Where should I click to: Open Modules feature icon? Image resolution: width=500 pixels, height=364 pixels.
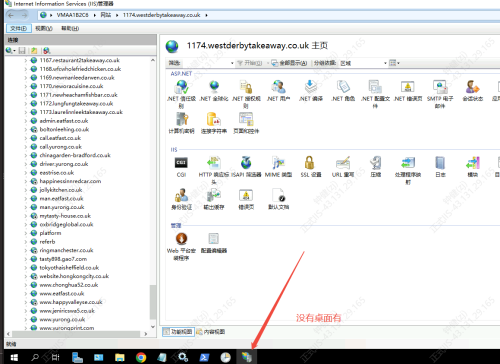coord(472,163)
